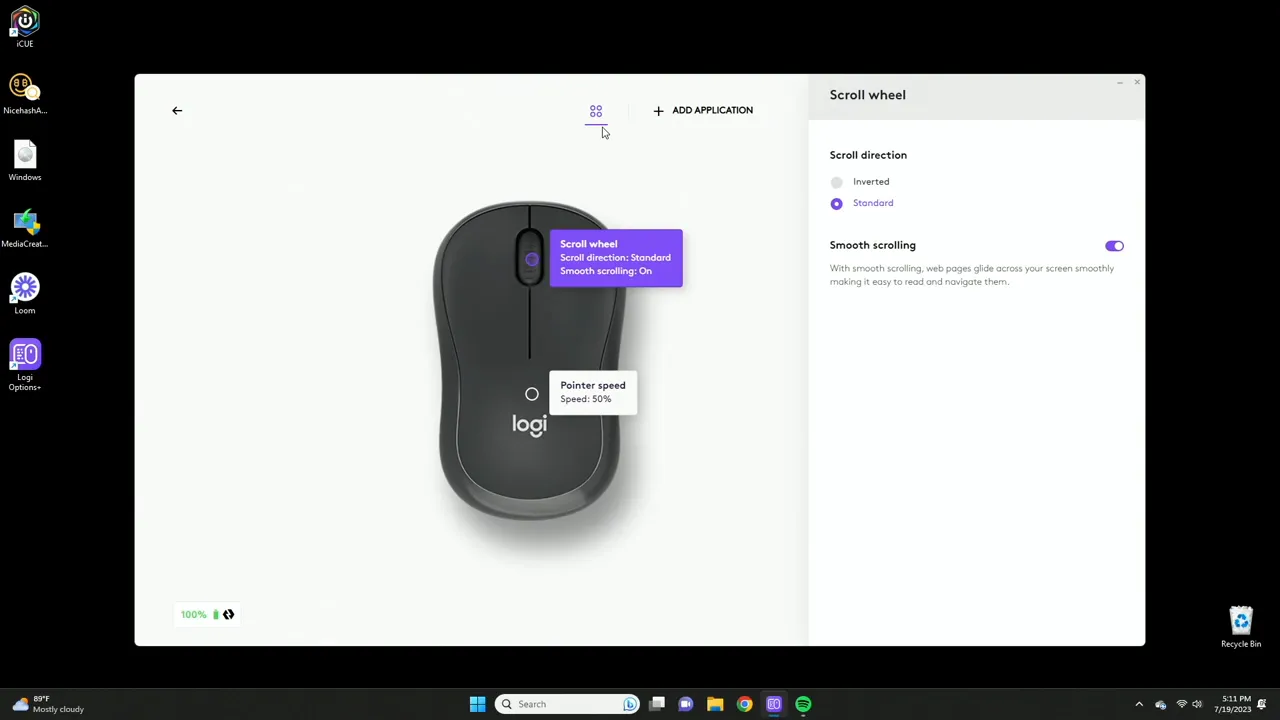Open the Recycle Bin
Screen dimensions: 1280x720
click(x=1240, y=620)
